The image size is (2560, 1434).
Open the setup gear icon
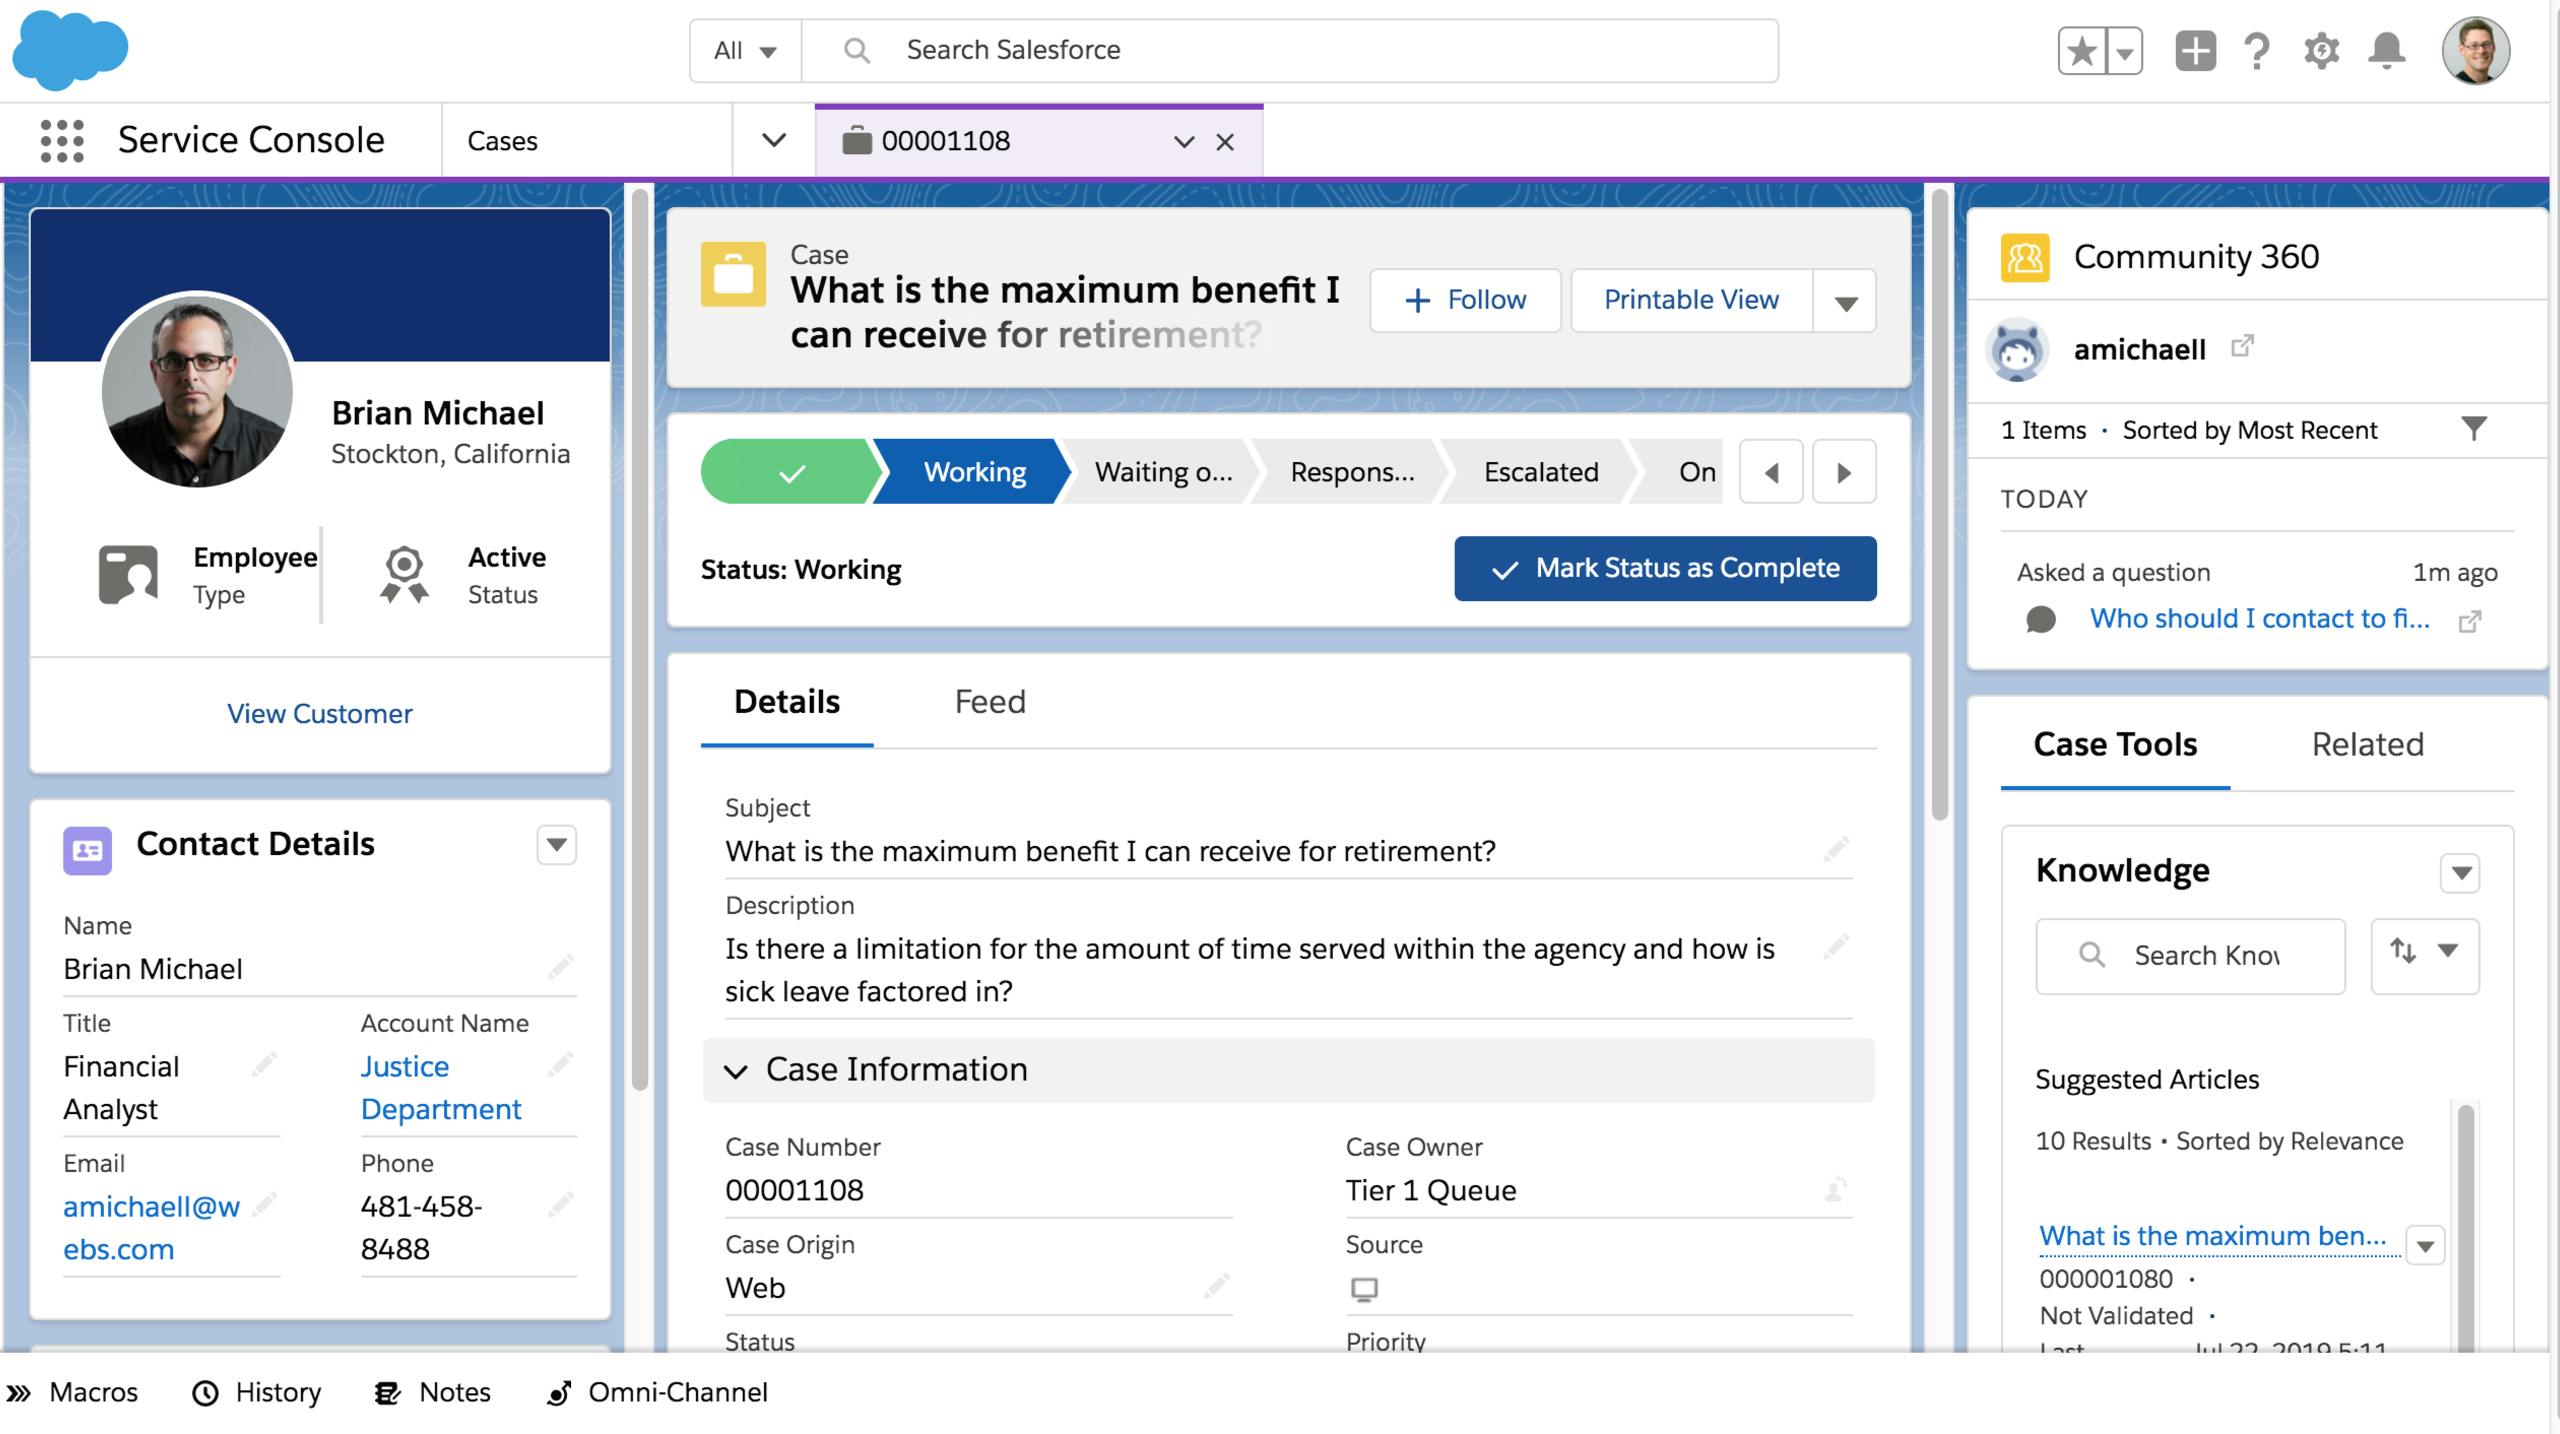[2321, 50]
